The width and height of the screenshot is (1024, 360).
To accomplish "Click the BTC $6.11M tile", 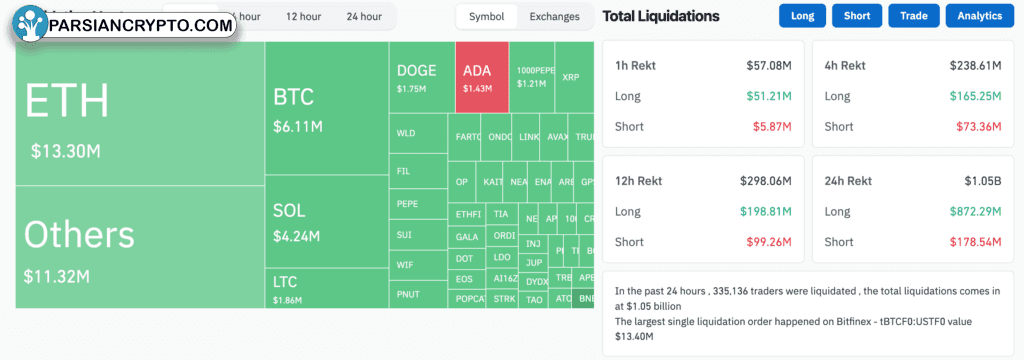I will click(327, 108).
